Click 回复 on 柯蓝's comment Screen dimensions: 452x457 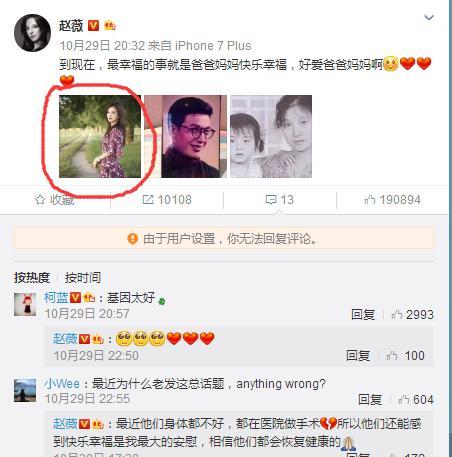click(363, 314)
